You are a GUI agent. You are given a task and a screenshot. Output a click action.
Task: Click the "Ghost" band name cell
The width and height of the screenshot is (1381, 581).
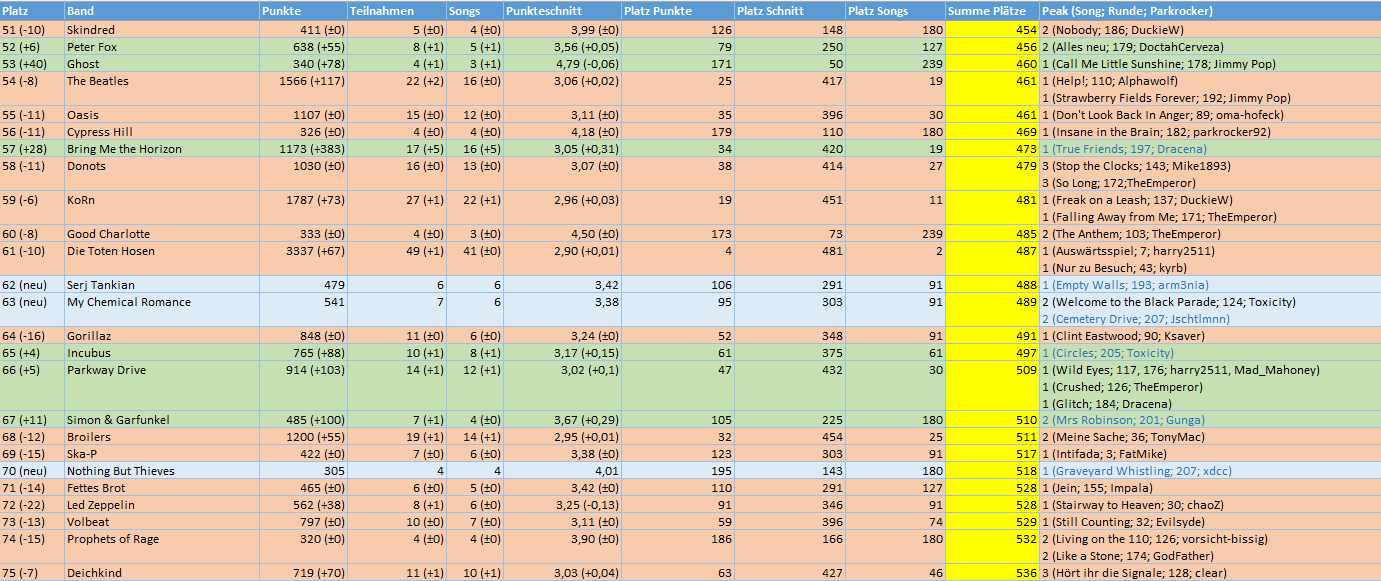click(x=161, y=64)
